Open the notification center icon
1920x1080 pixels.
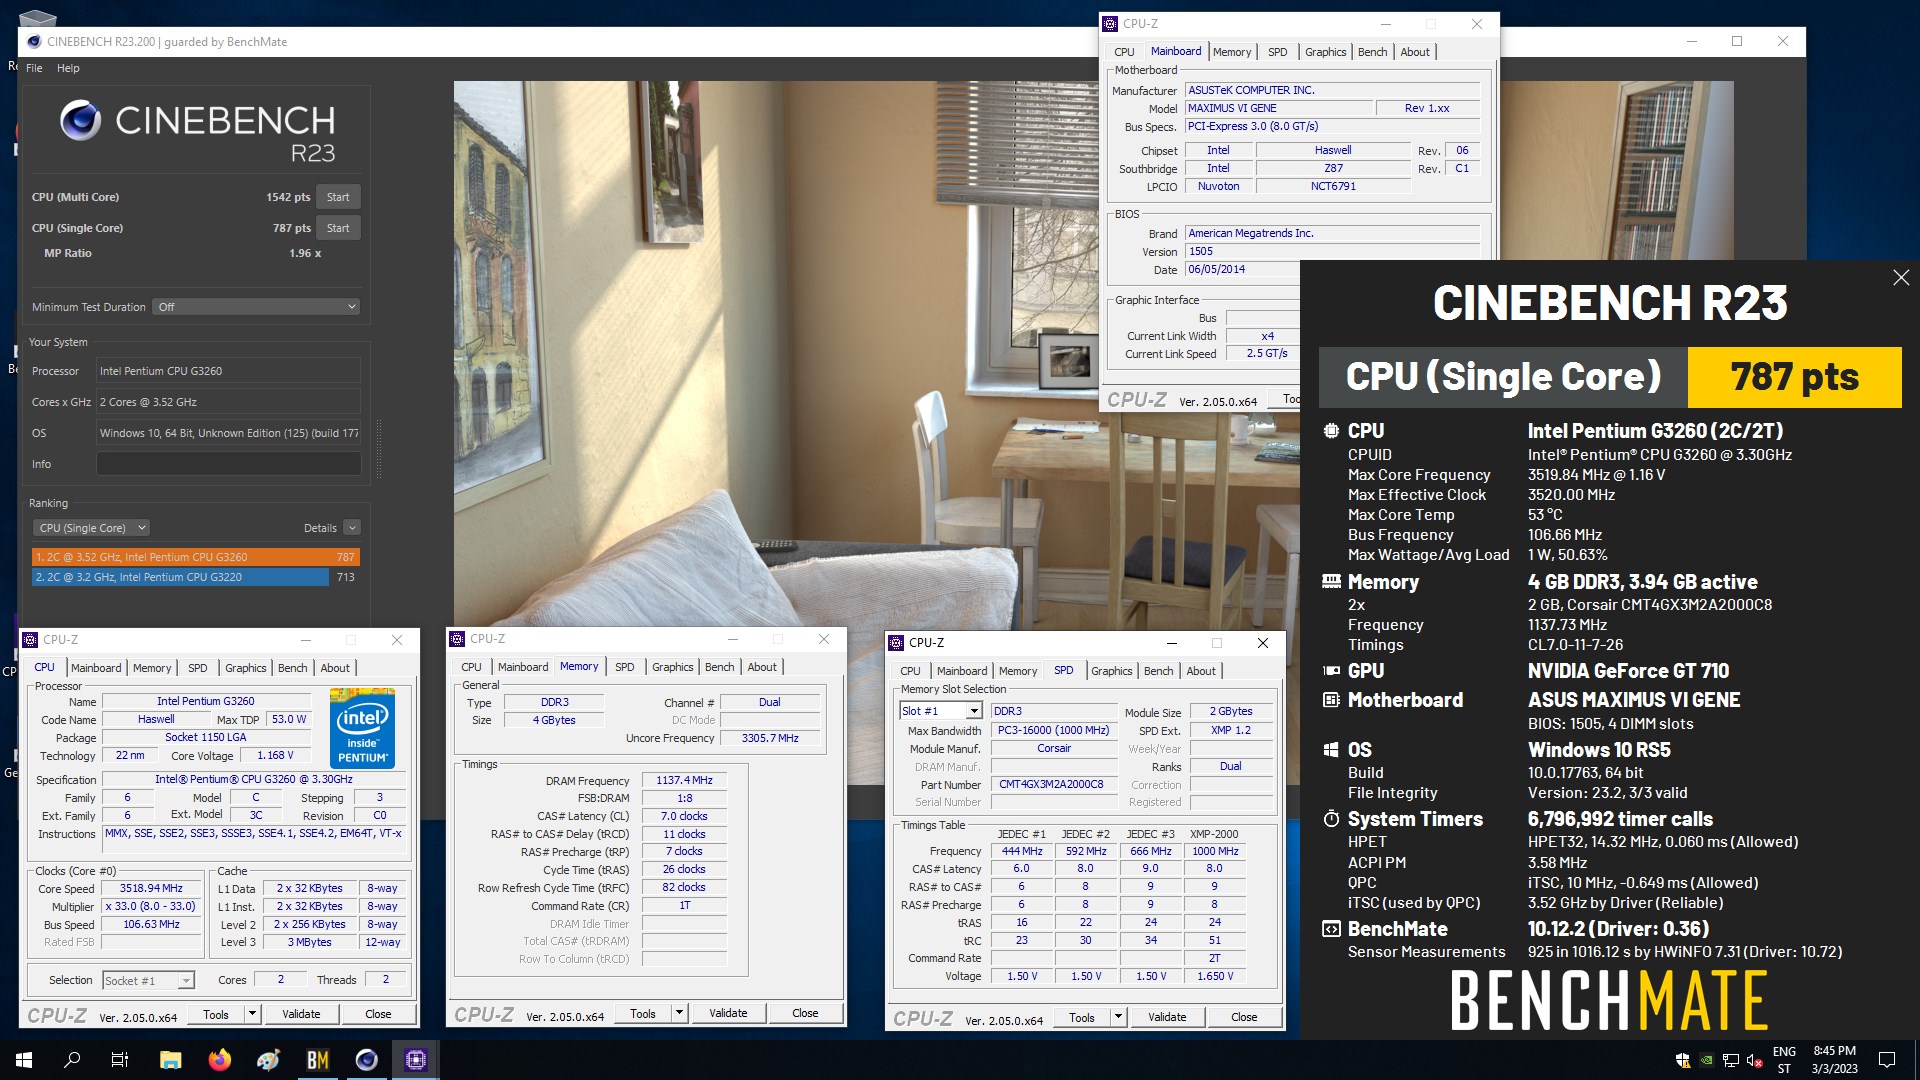coord(1887,1060)
